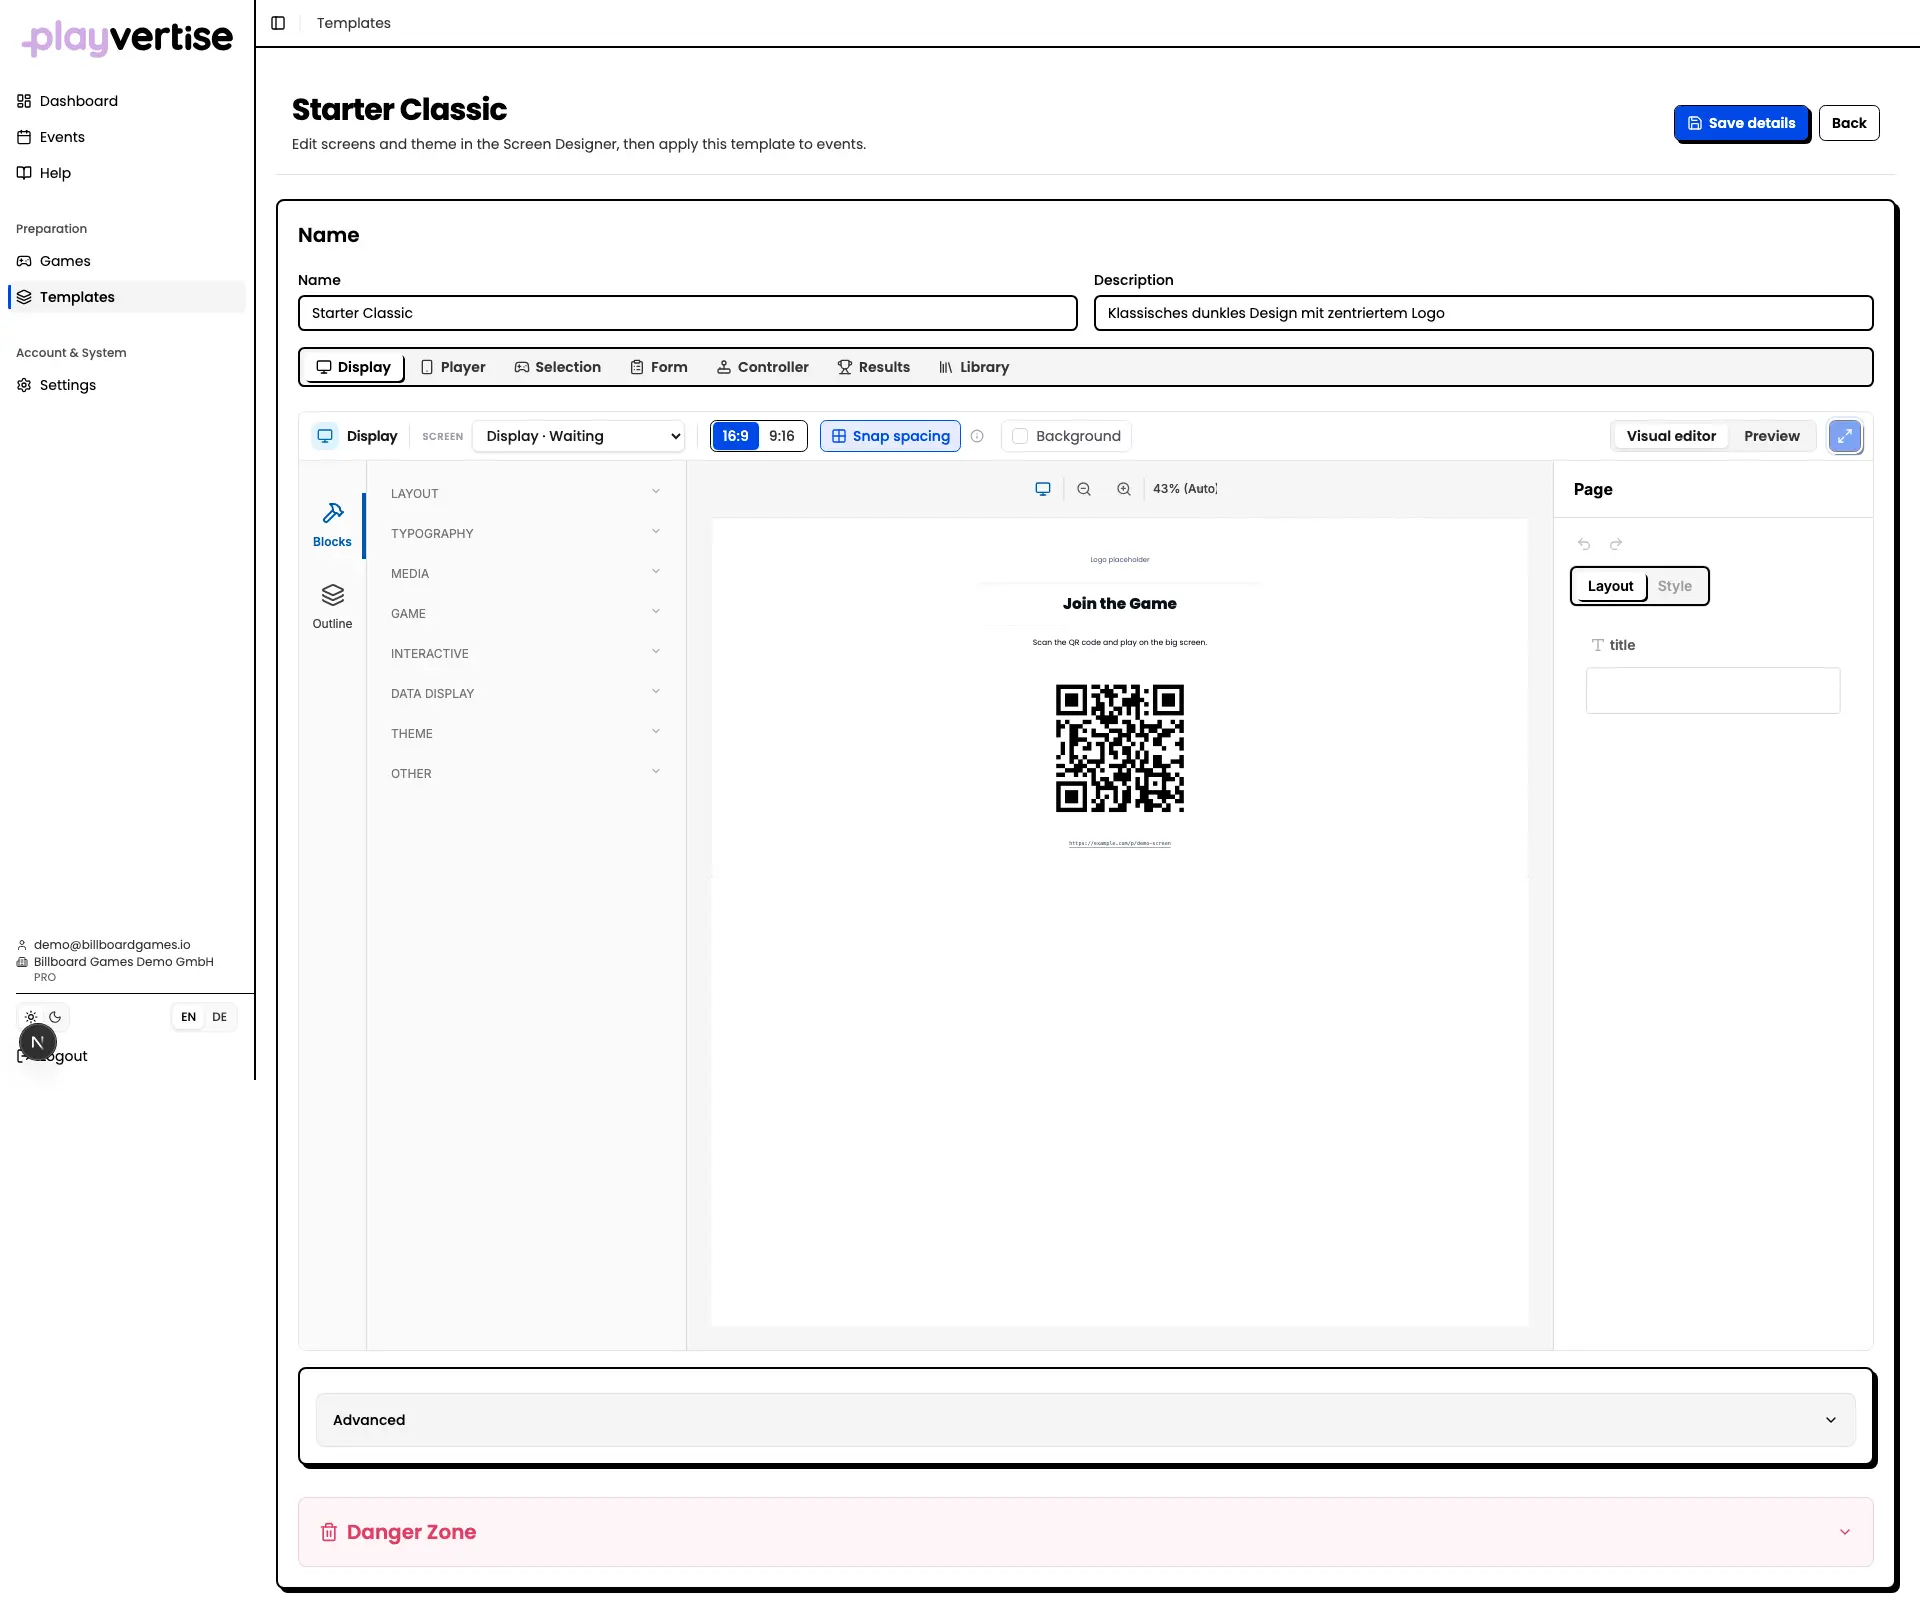This screenshot has height=1613, width=1920.
Task: Switch to the Outline panel
Action: [x=332, y=607]
